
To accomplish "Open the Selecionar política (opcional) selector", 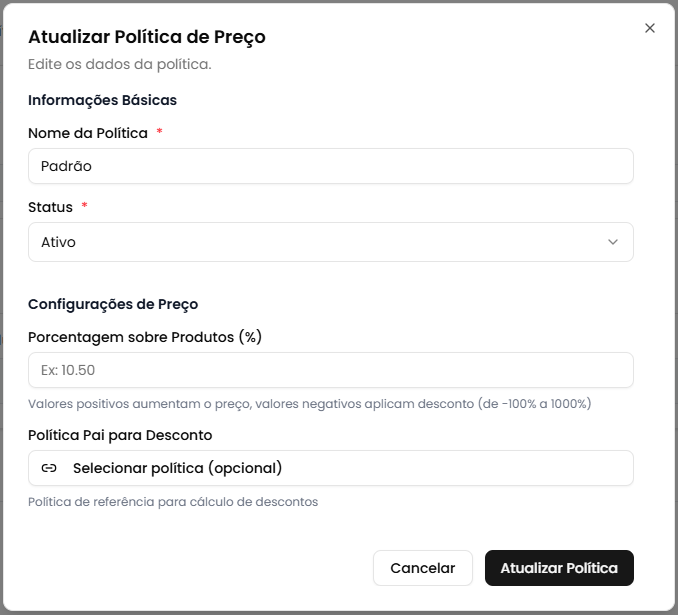I will pyautogui.click(x=330, y=468).
